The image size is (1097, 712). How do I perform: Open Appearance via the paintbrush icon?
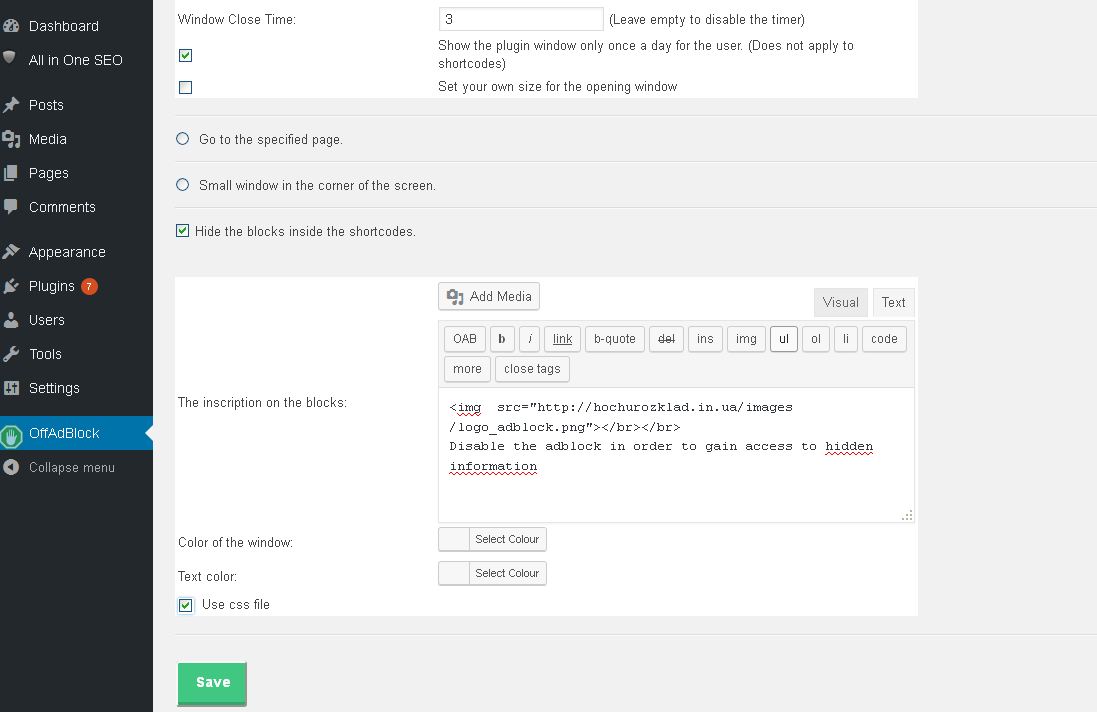tap(11, 252)
